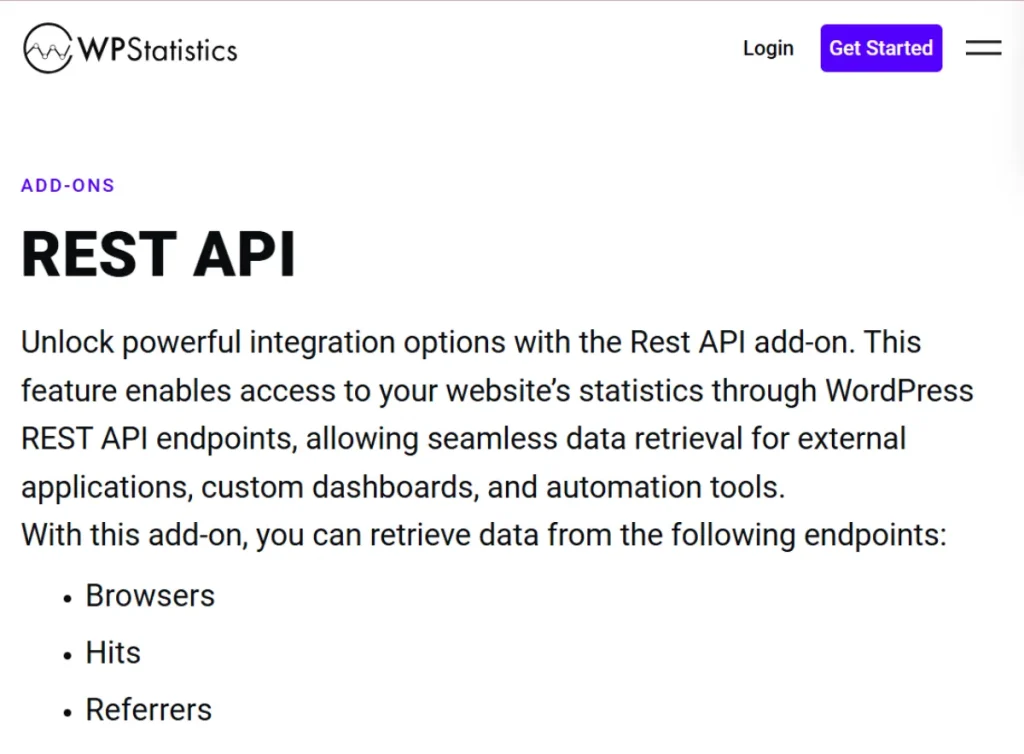The image size is (1024, 754).
Task: Click the Login link in the header
Action: [x=767, y=47]
